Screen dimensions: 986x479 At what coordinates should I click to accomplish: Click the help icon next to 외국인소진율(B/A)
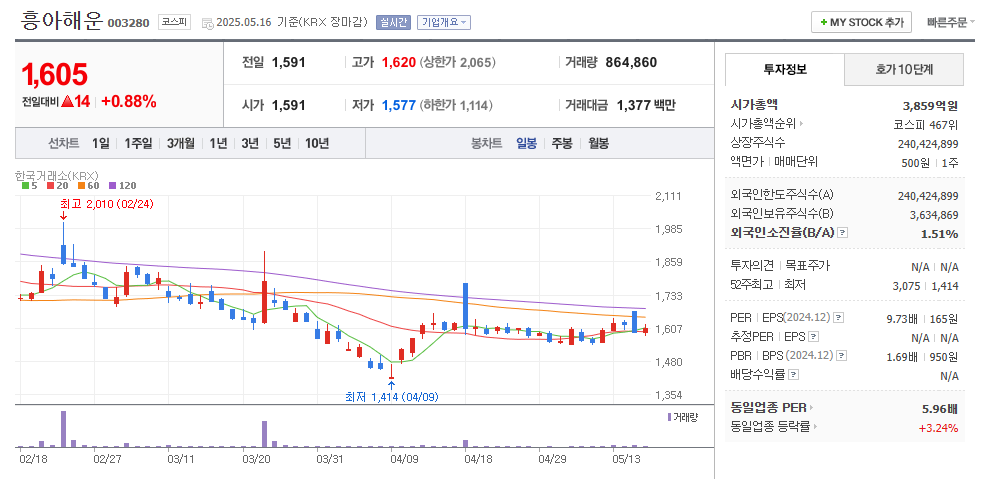(843, 233)
